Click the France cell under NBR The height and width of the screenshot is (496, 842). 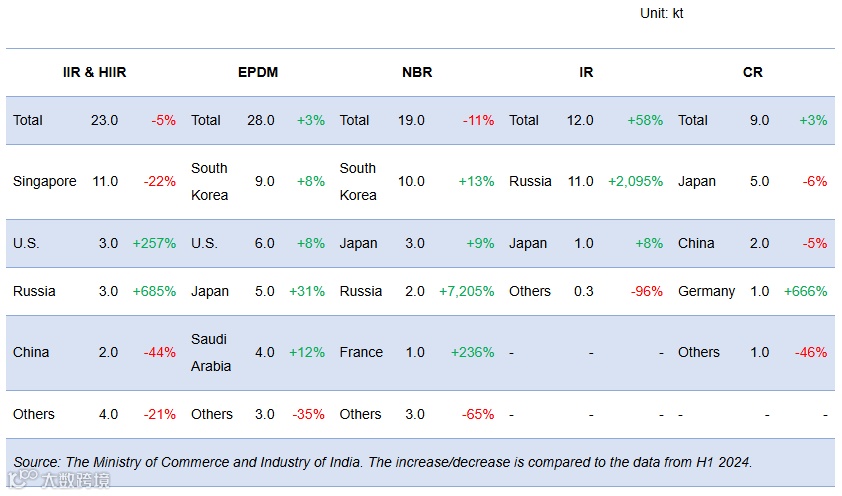click(x=361, y=352)
